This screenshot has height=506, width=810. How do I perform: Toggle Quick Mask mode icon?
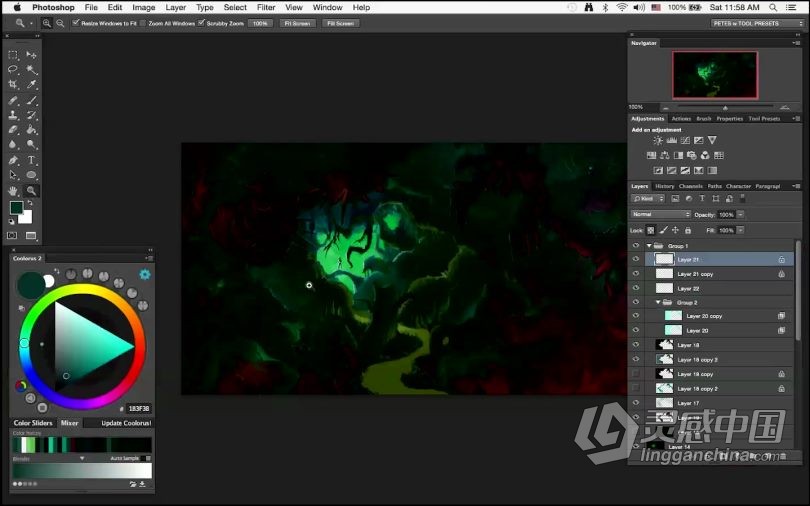pos(12,235)
